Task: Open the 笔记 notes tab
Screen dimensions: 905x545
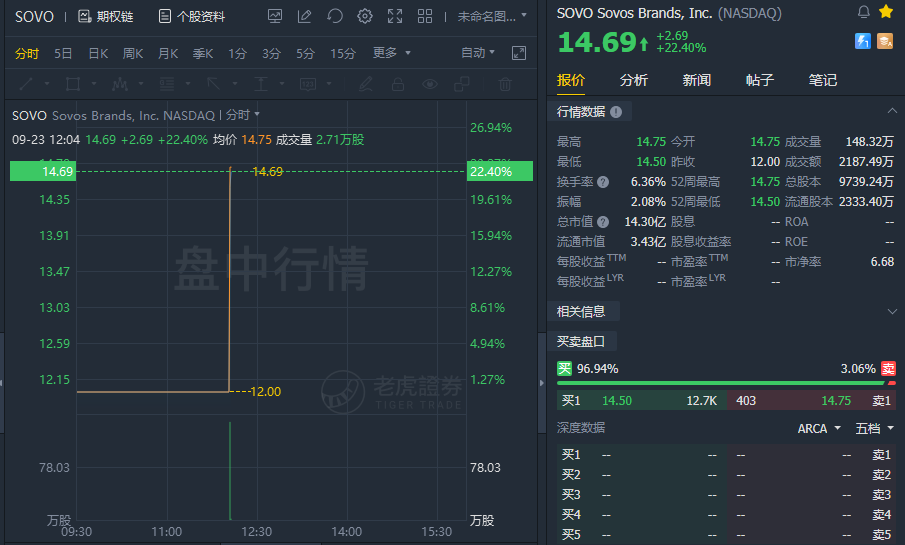Action: click(822, 80)
